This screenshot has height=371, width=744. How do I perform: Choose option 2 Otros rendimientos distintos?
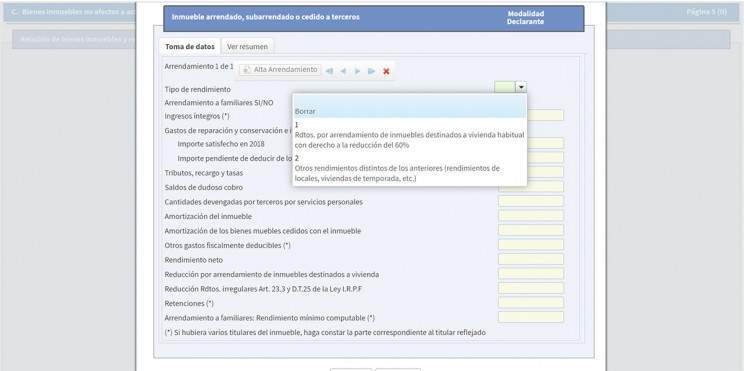409,168
